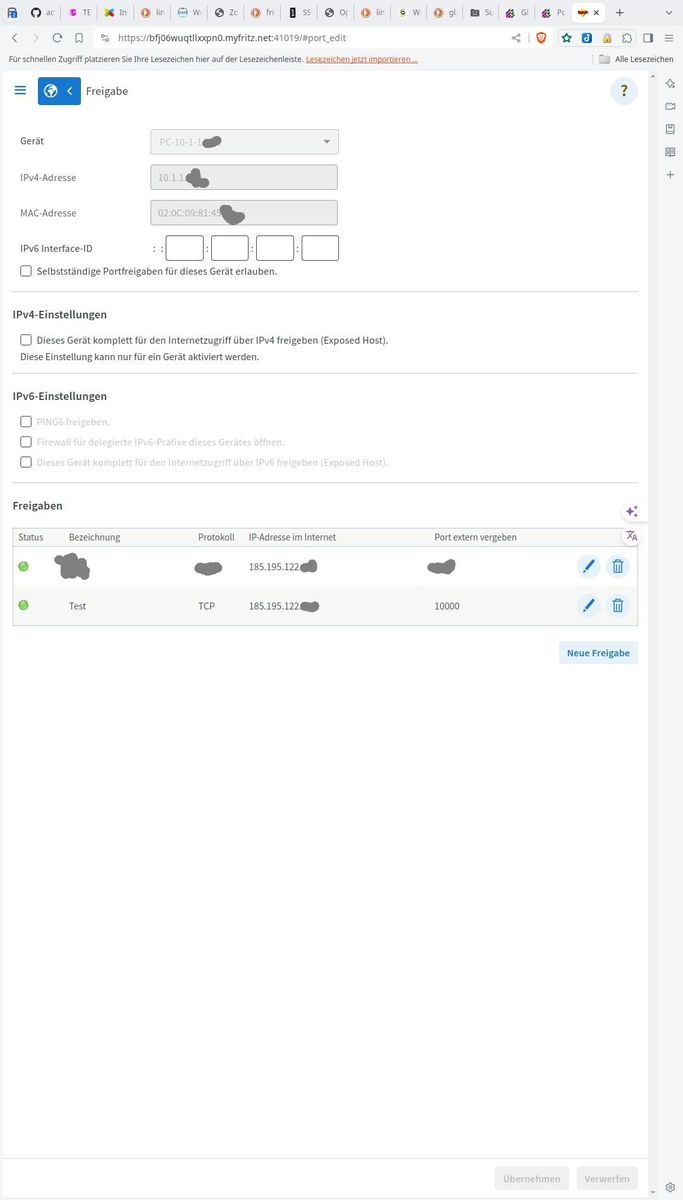Screen dimensions: 683x1200
Task: Enable Selbstständige Portfreigaben checkbox
Action: click(x=26, y=271)
